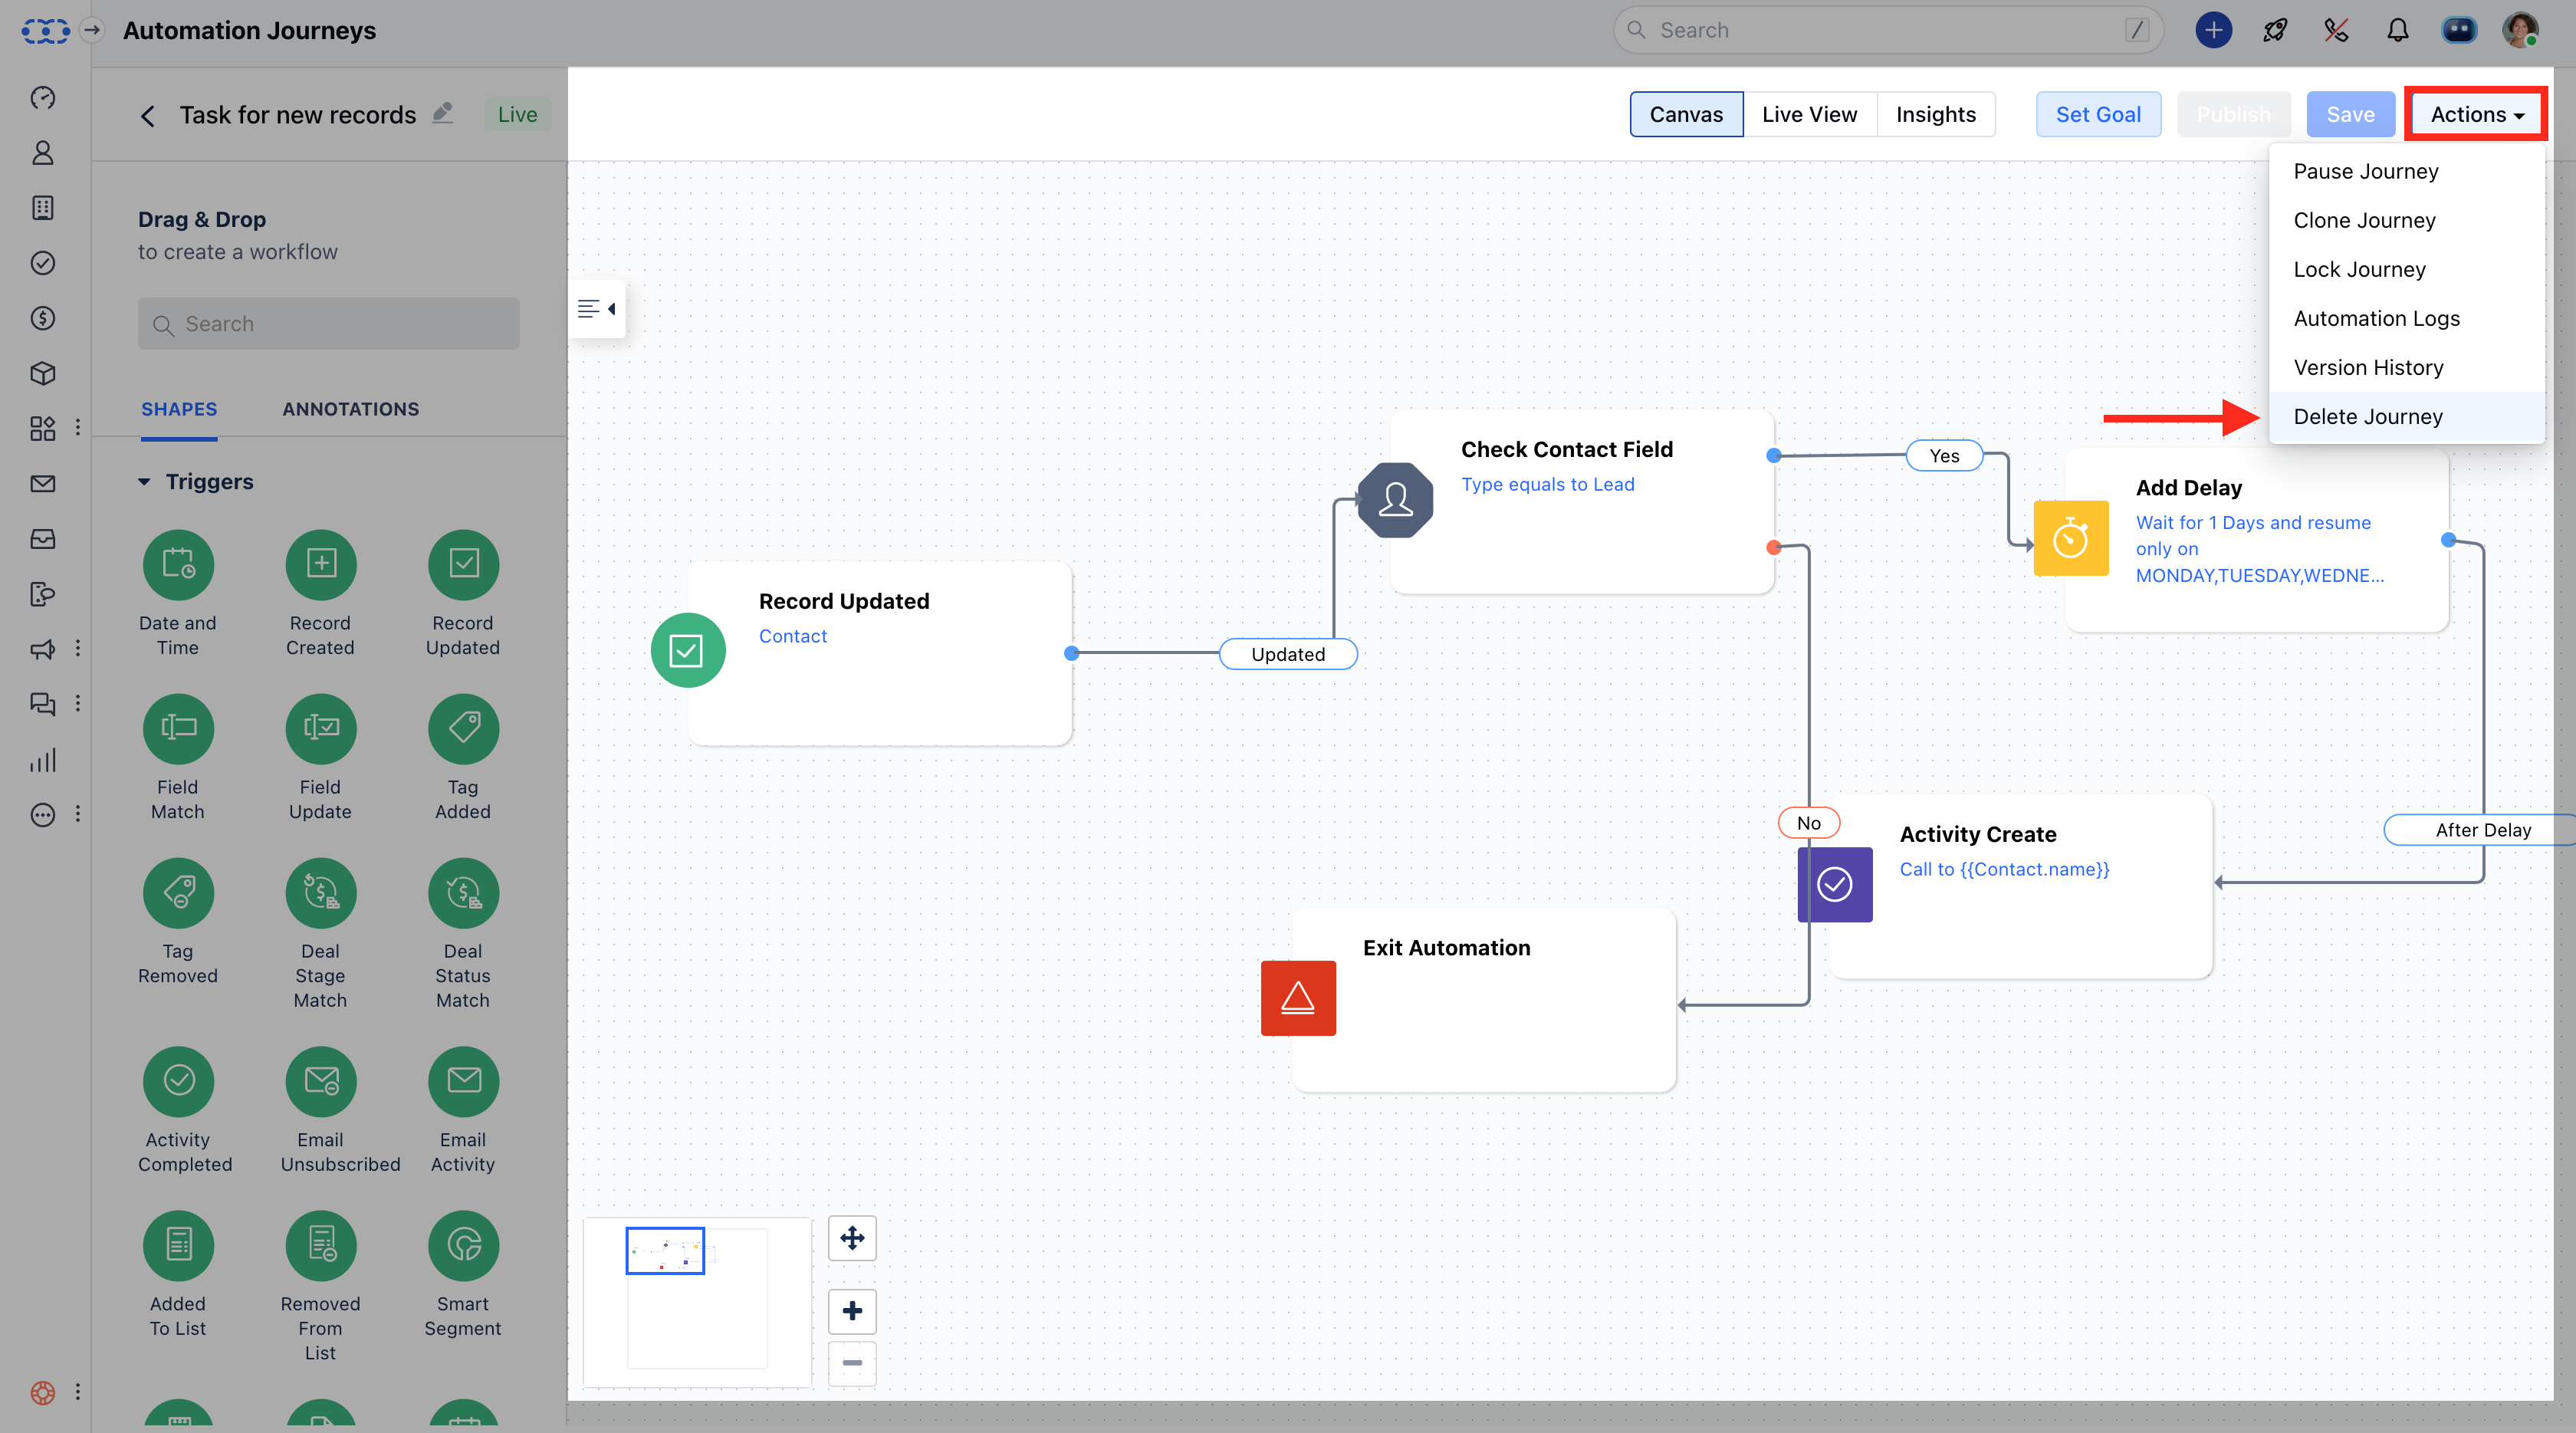Zoom out the canvas with minus button
The height and width of the screenshot is (1433, 2576).
[x=852, y=1363]
